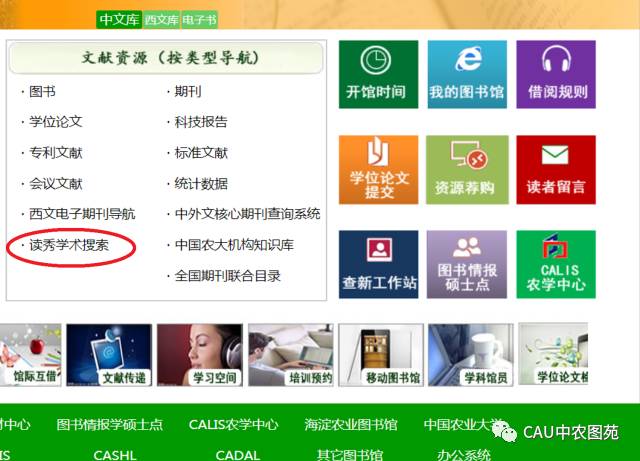Click the 文献传递 thumbnail
640x461 pixels.
pos(109,355)
